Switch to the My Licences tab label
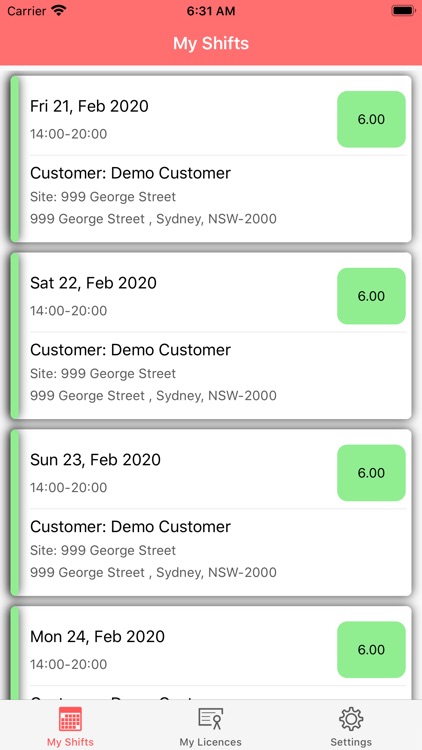Screen dimensions: 422x750 coord(211,742)
